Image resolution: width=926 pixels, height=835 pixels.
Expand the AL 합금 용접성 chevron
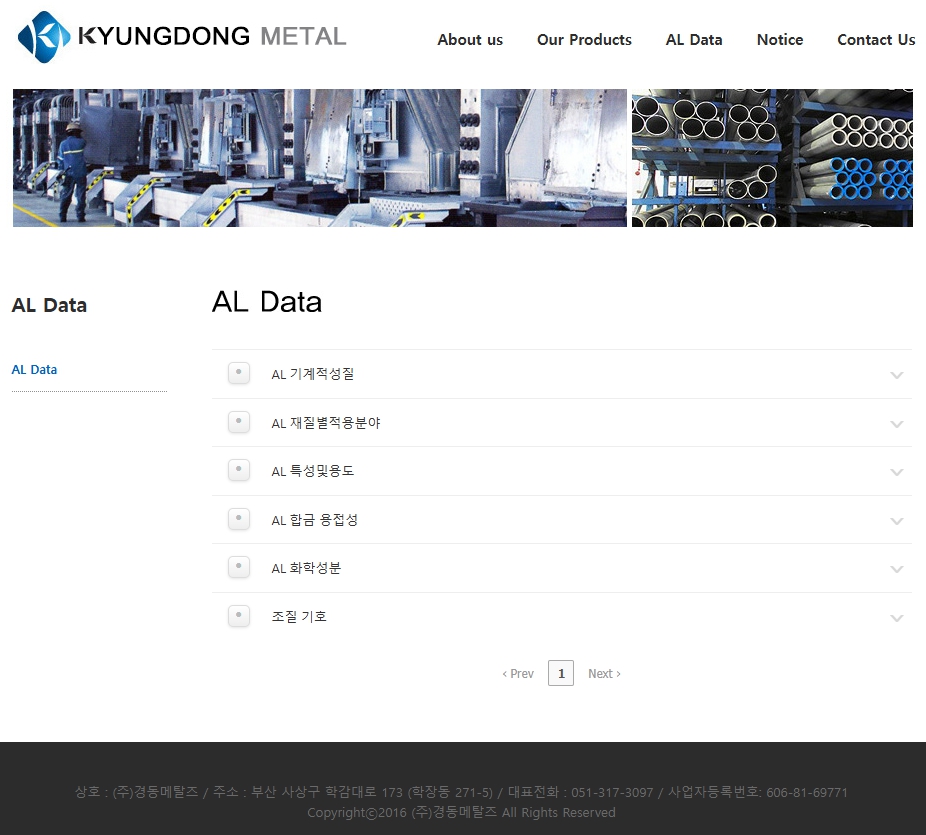[896, 521]
